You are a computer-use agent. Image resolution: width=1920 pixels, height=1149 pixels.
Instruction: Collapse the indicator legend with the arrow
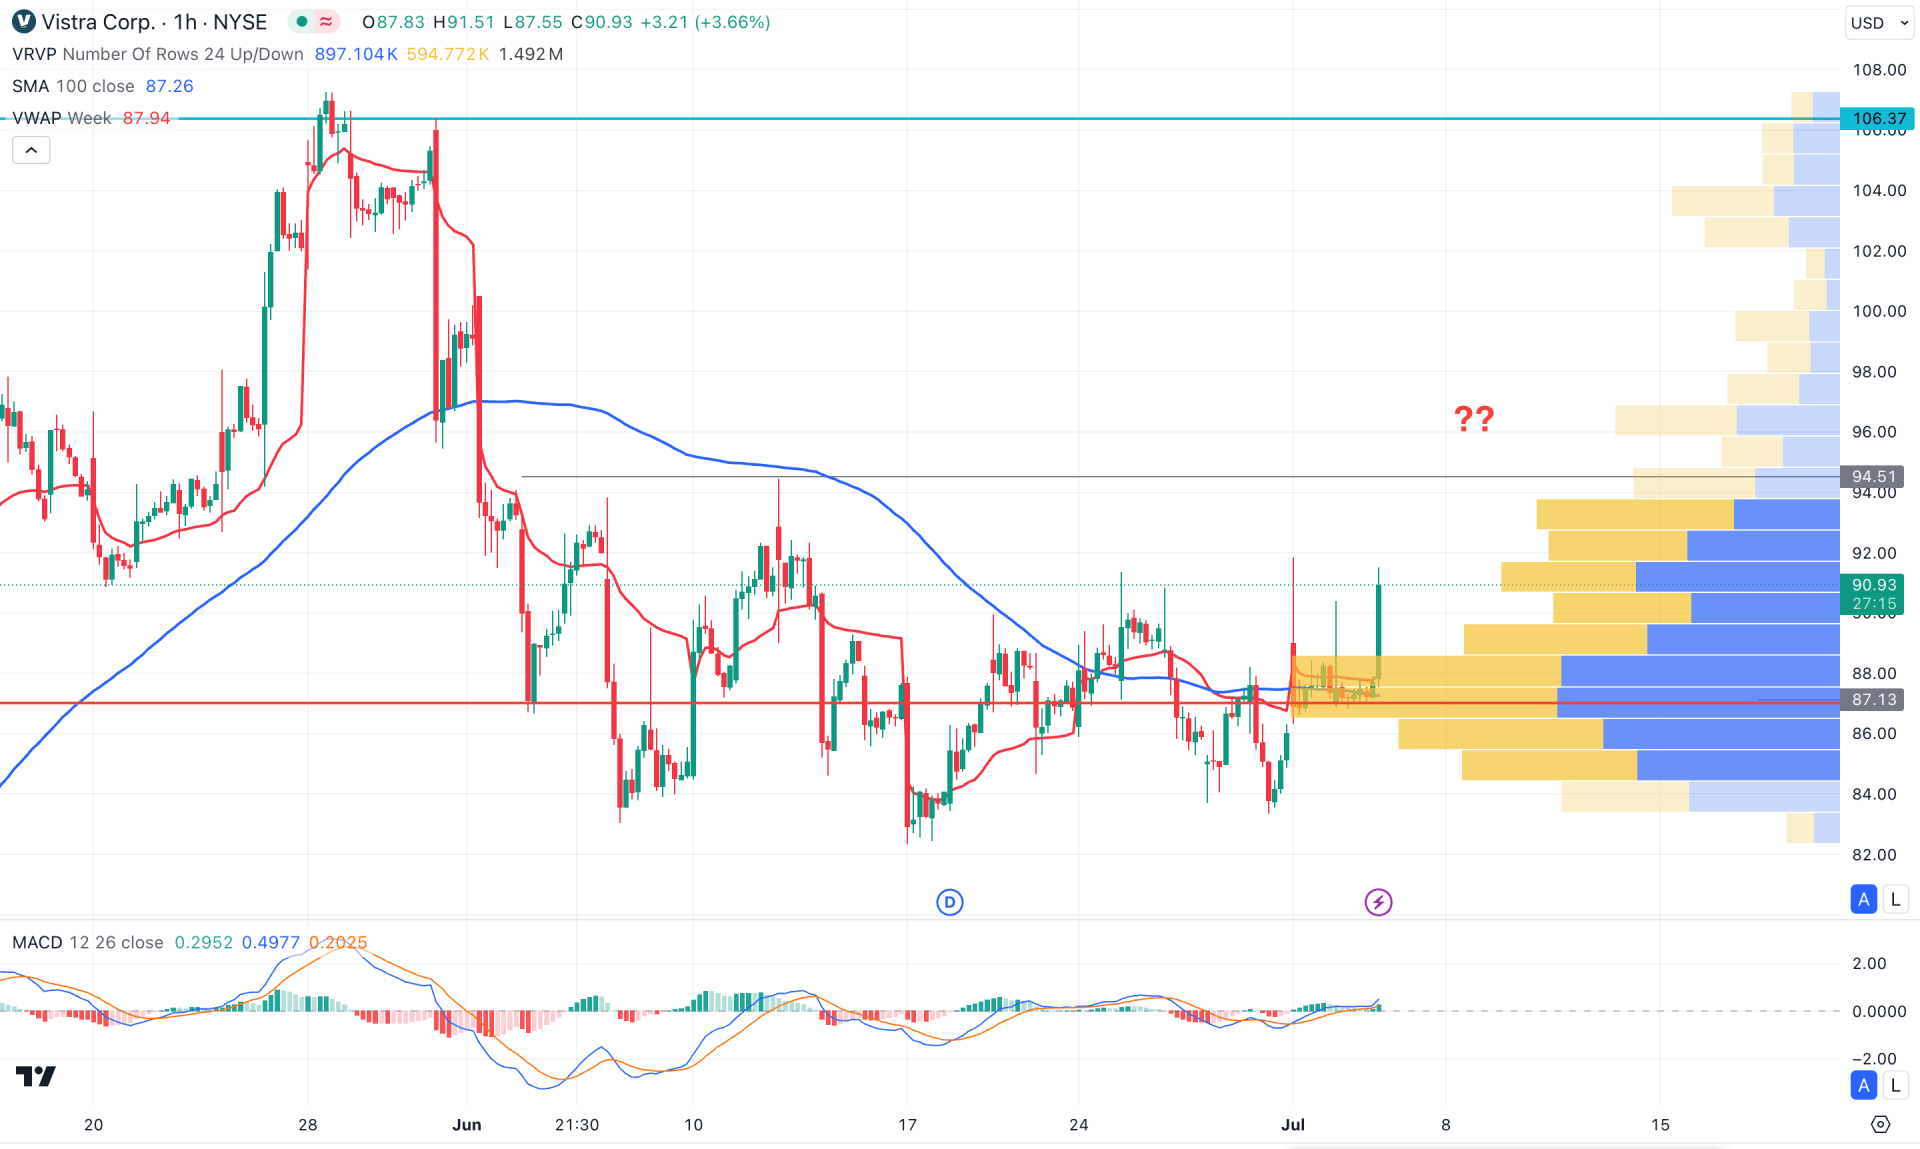31,150
